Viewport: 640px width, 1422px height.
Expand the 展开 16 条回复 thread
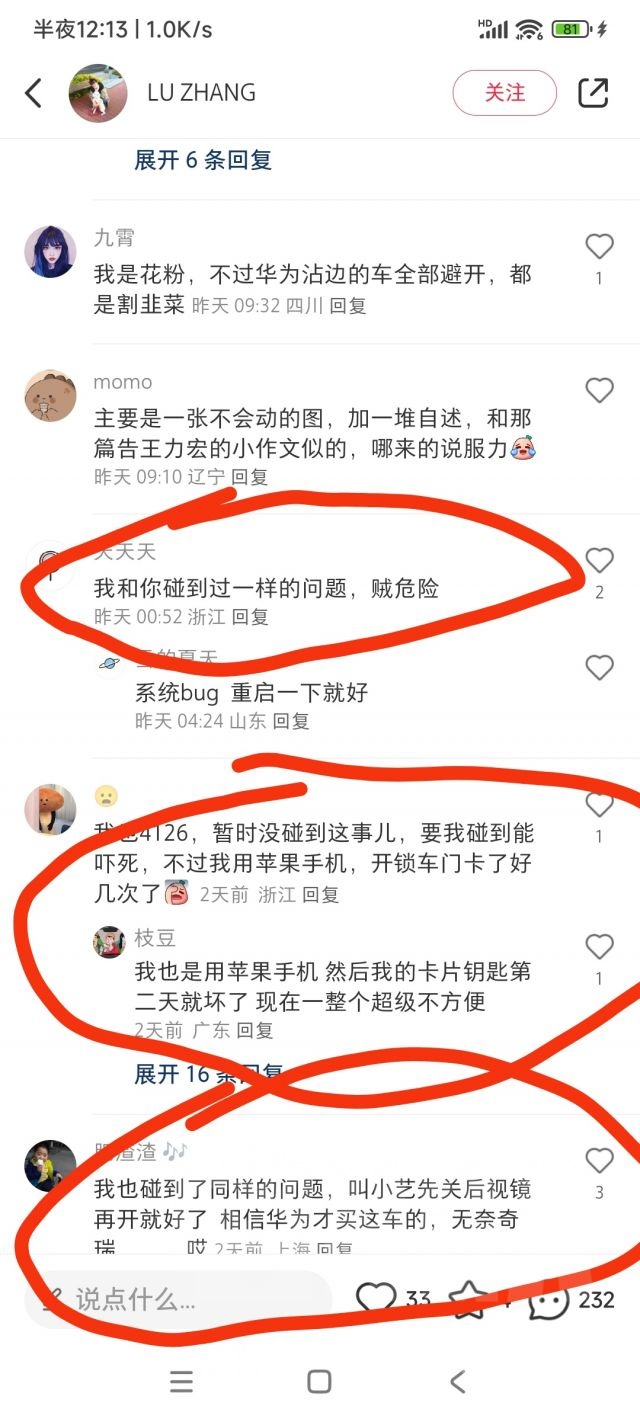209,1074
